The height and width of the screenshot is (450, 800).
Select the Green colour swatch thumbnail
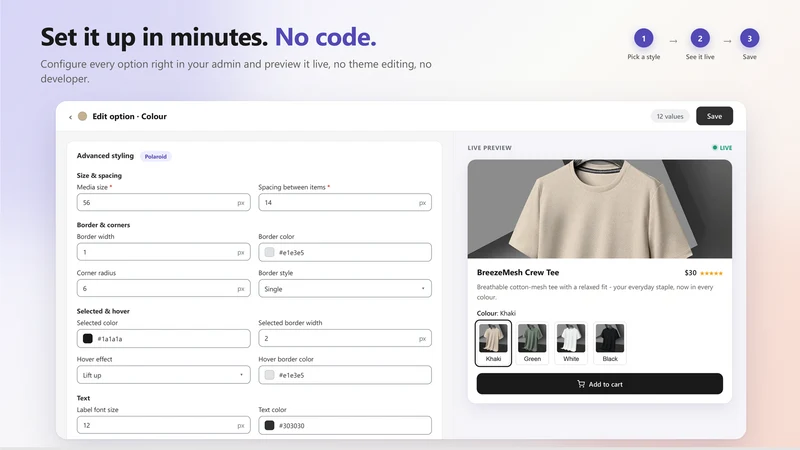(x=532, y=343)
